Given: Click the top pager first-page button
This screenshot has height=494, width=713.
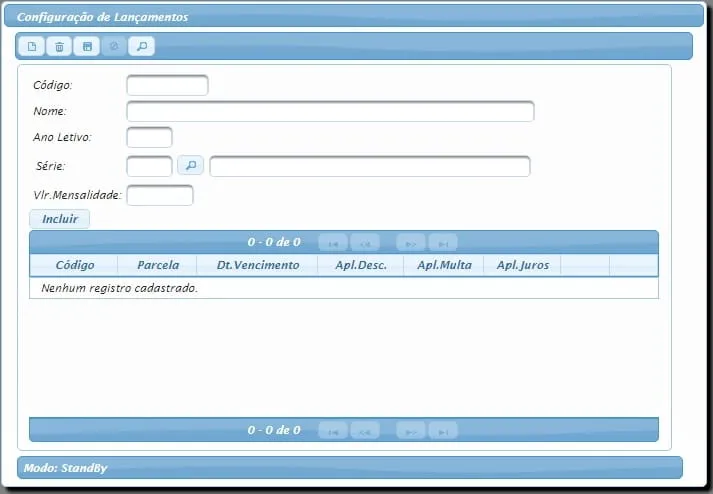Looking at the screenshot, I should tap(333, 243).
